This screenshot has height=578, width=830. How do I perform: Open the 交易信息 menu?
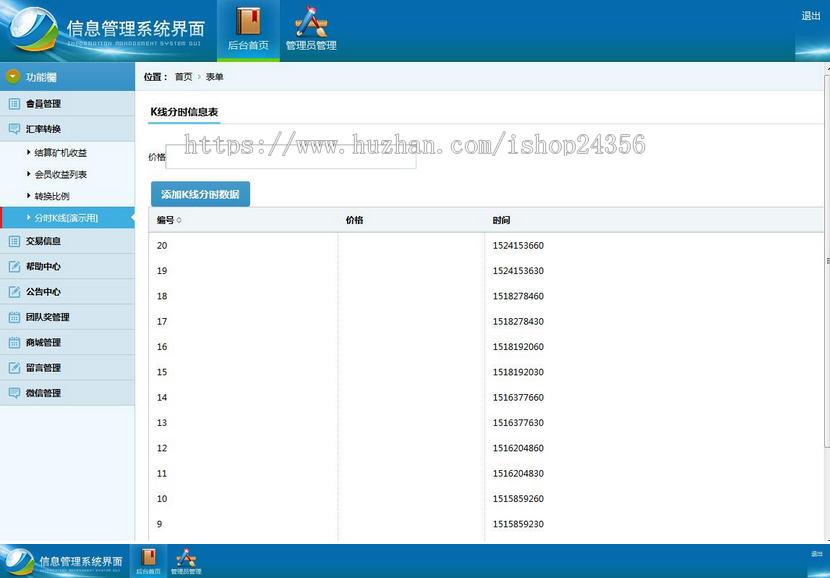tap(67, 241)
